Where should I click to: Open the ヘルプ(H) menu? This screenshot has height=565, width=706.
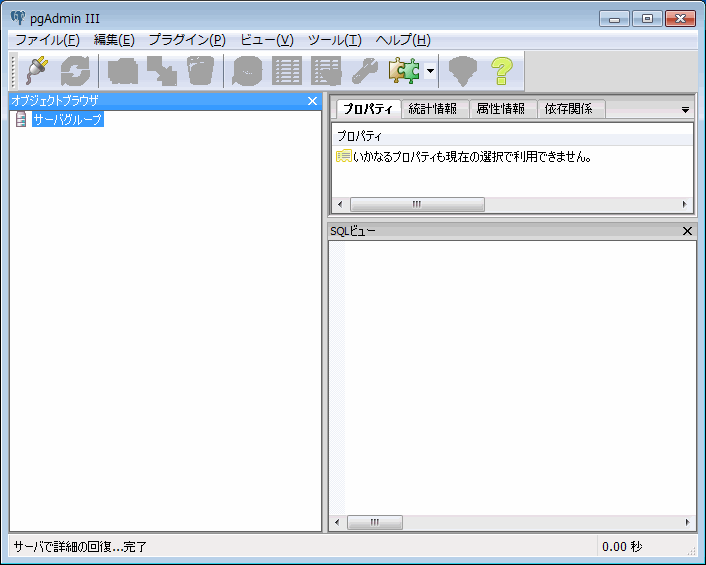[x=403, y=40]
